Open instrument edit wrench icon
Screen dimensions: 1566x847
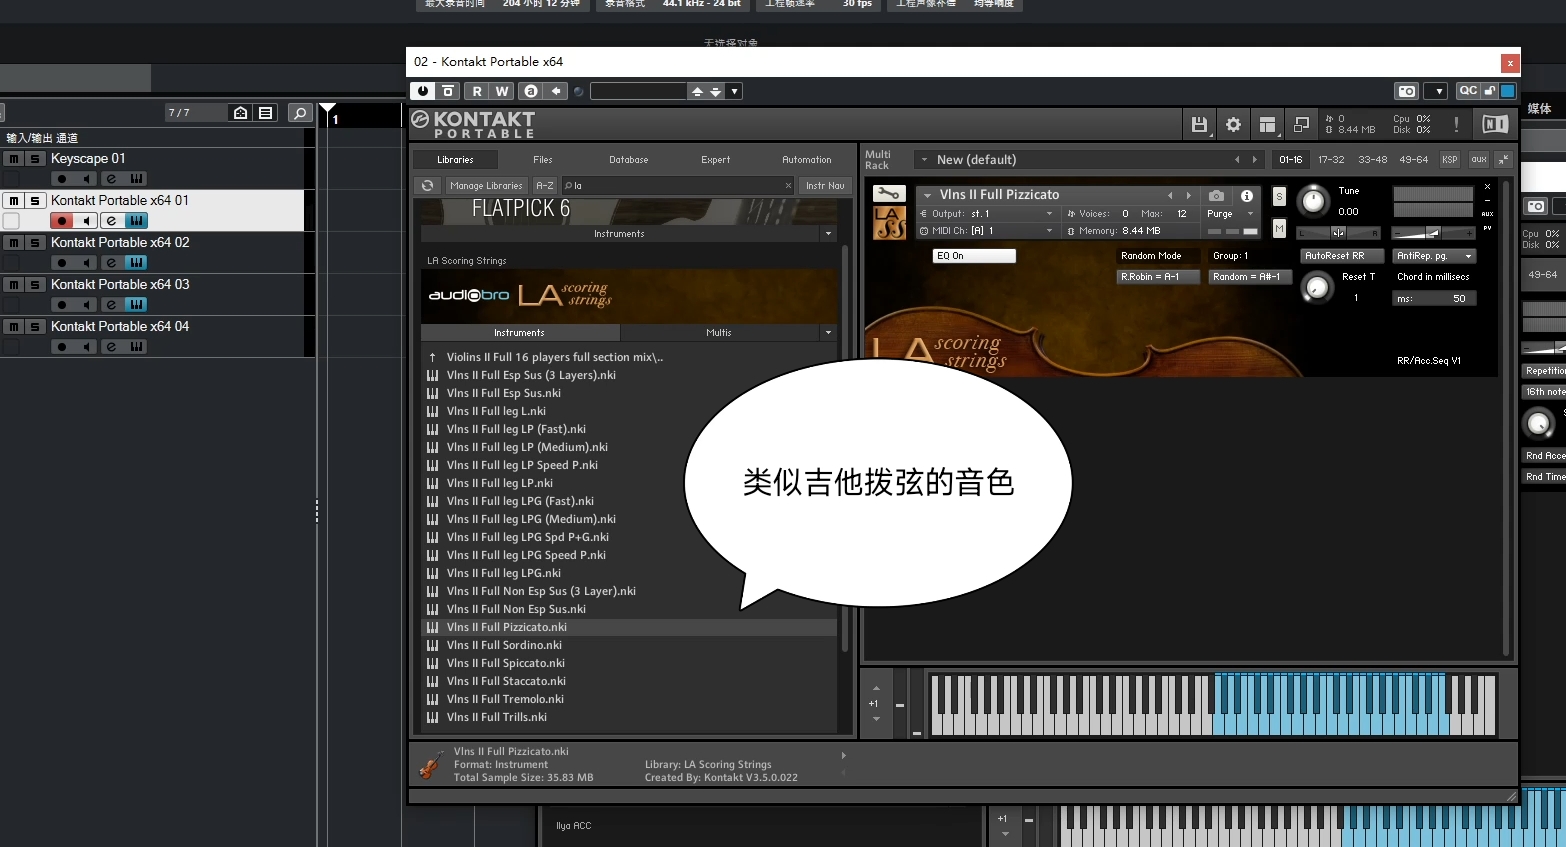[x=889, y=193]
